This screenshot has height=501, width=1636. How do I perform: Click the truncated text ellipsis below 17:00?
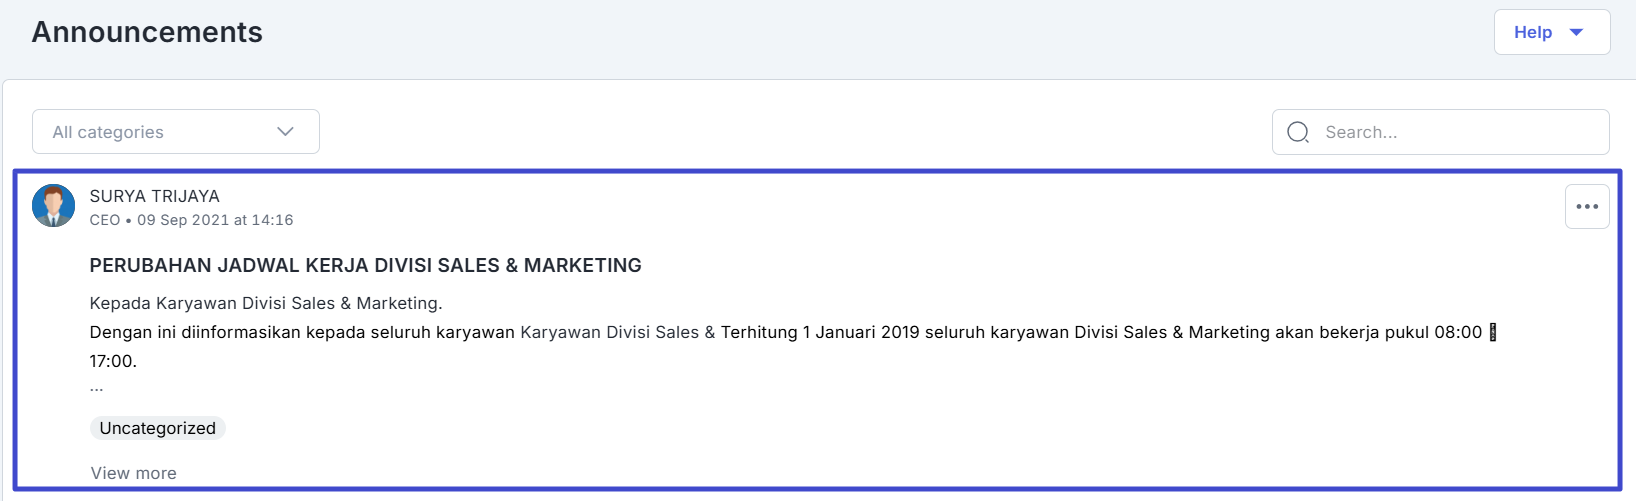coord(96,387)
